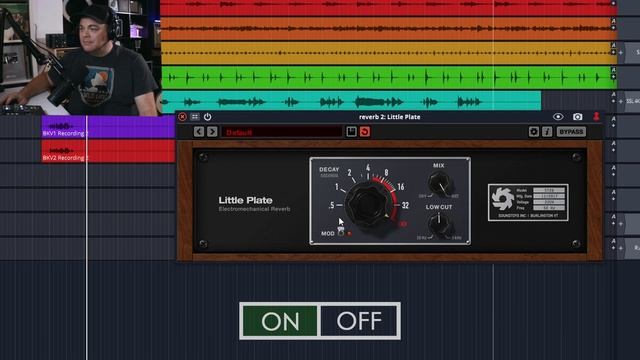Select the BKV2 Recording red clip
This screenshot has height=360, width=640.
click(x=108, y=151)
